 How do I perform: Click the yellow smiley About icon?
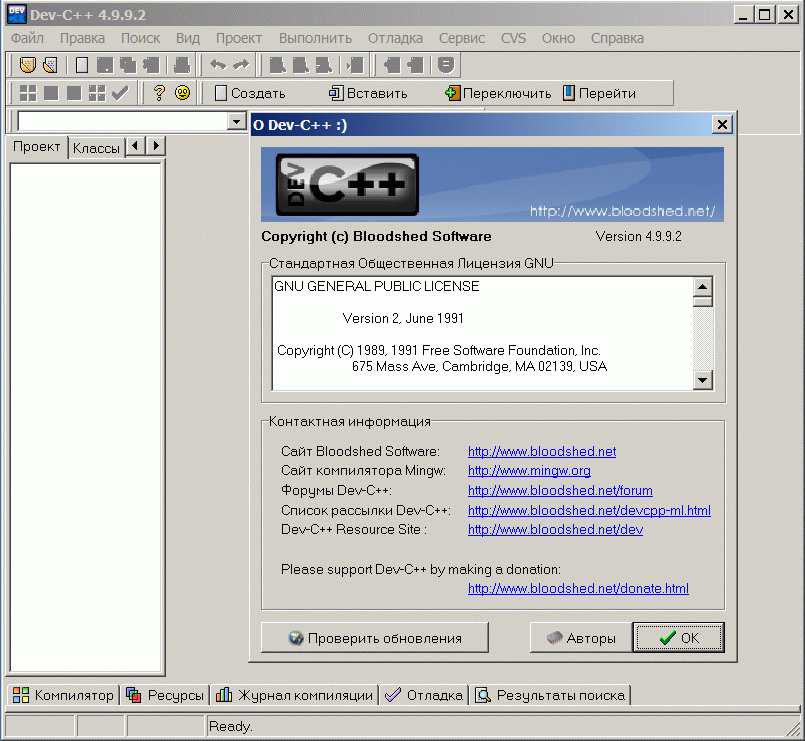(x=182, y=93)
